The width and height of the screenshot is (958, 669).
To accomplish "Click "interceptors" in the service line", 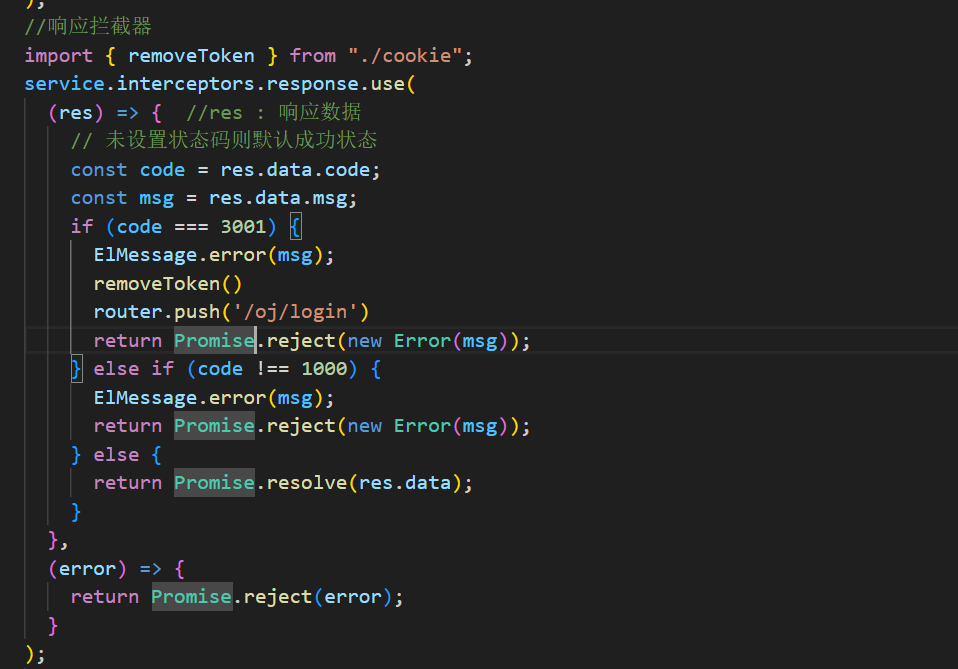I will 186,84.
